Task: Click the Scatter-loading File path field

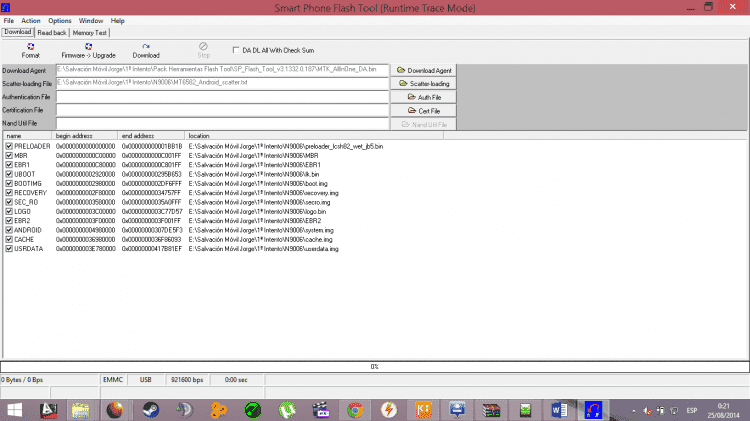Action: pyautogui.click(x=222, y=83)
